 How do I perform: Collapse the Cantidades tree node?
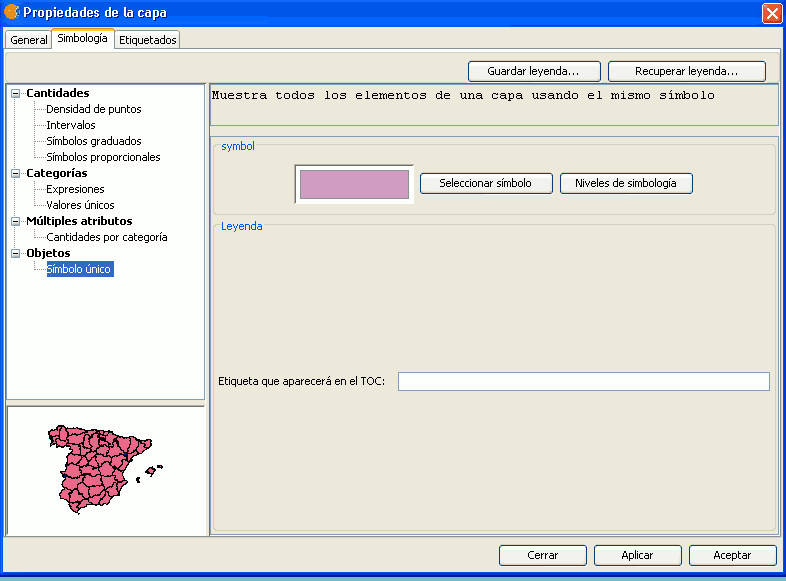(16, 93)
